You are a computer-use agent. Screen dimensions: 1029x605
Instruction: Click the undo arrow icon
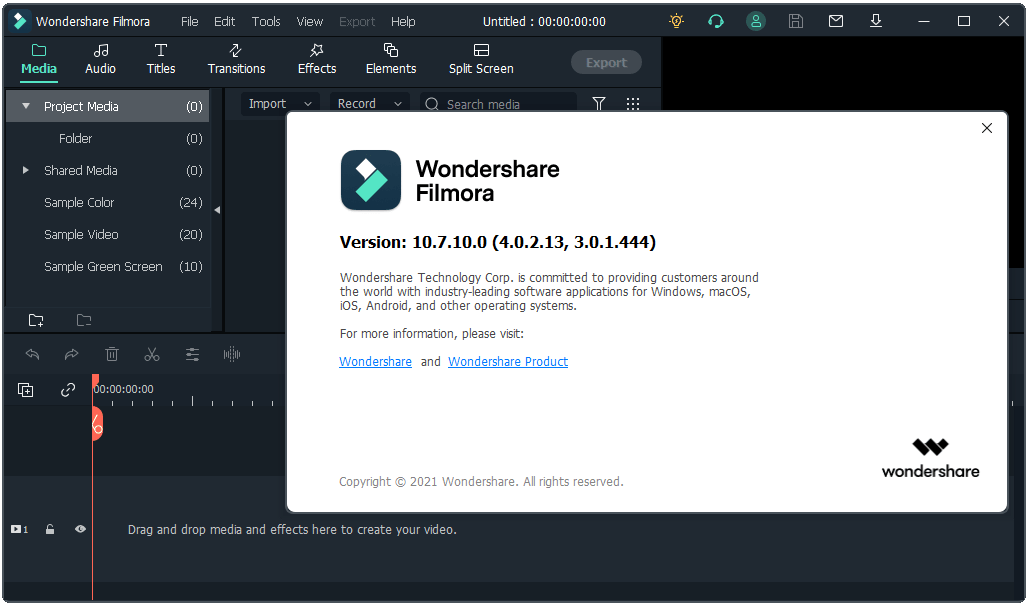[32, 354]
